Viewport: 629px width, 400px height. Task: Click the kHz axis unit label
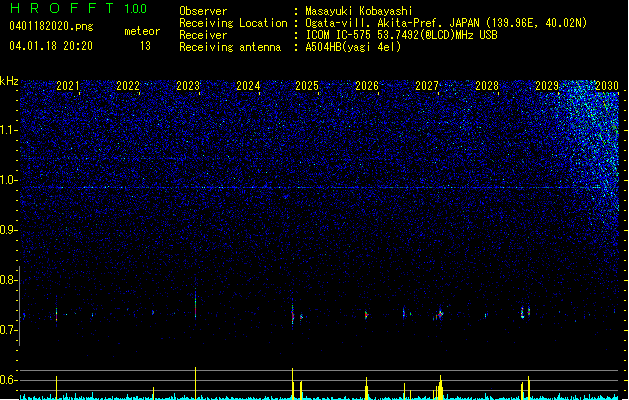[x=9, y=81]
